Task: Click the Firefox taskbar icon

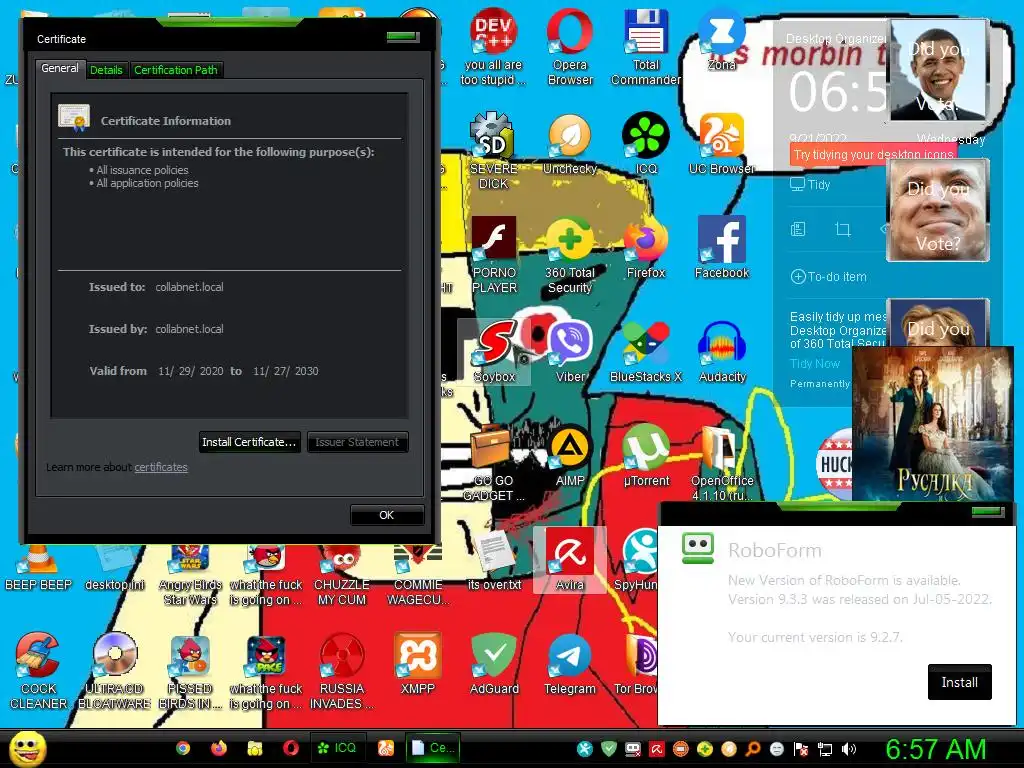Action: 219,748
